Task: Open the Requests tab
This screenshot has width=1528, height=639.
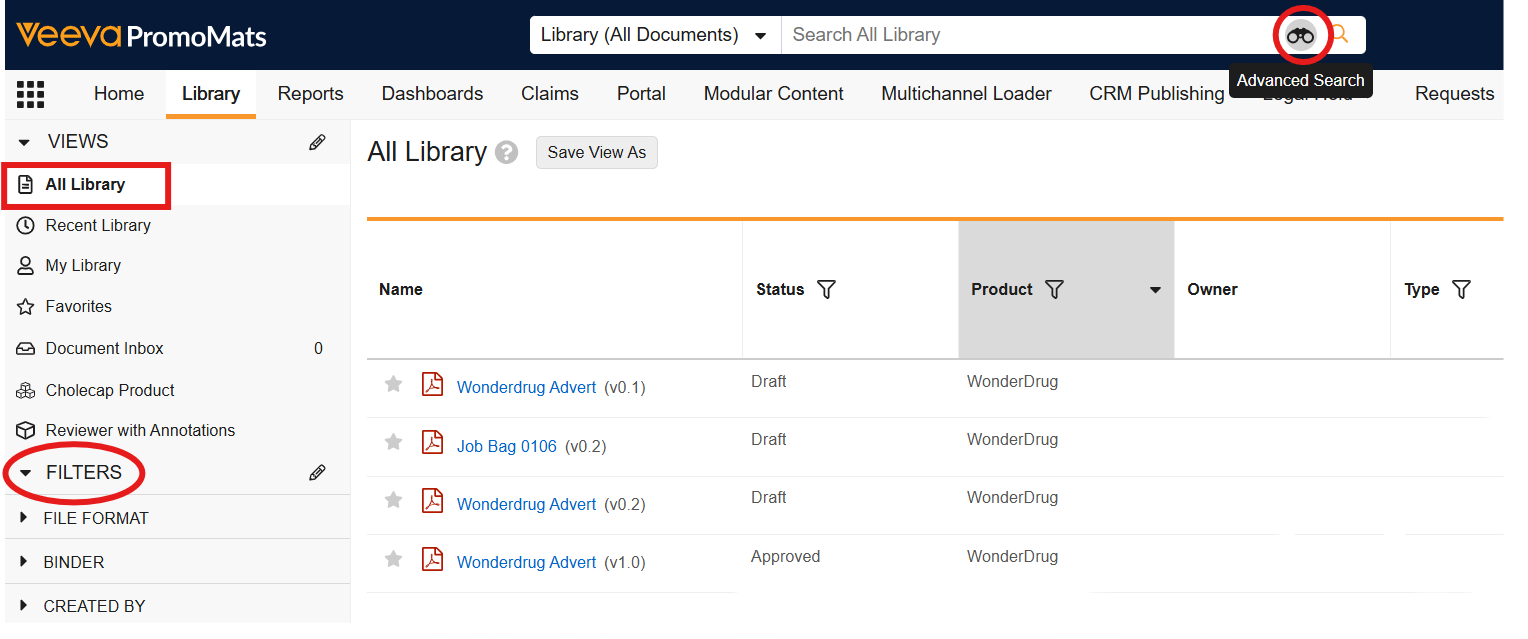Action: click(1454, 94)
